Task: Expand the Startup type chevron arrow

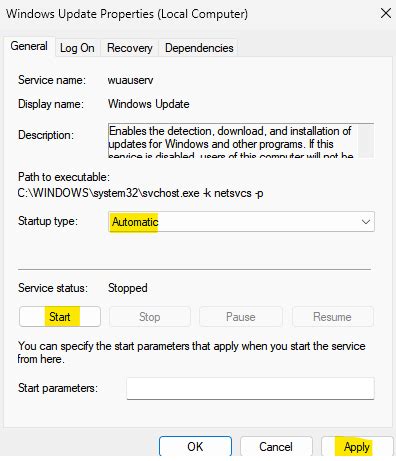Action: click(366, 222)
